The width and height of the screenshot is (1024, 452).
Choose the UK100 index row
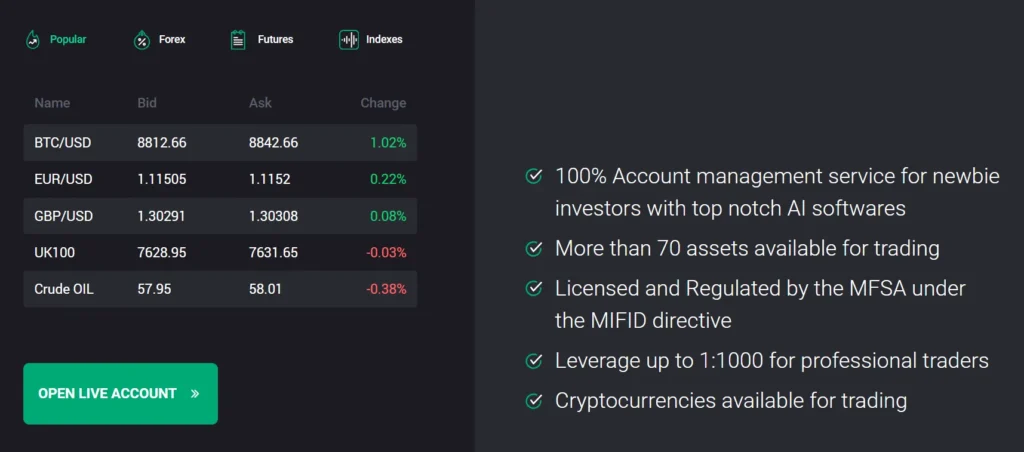pyautogui.click(x=220, y=253)
